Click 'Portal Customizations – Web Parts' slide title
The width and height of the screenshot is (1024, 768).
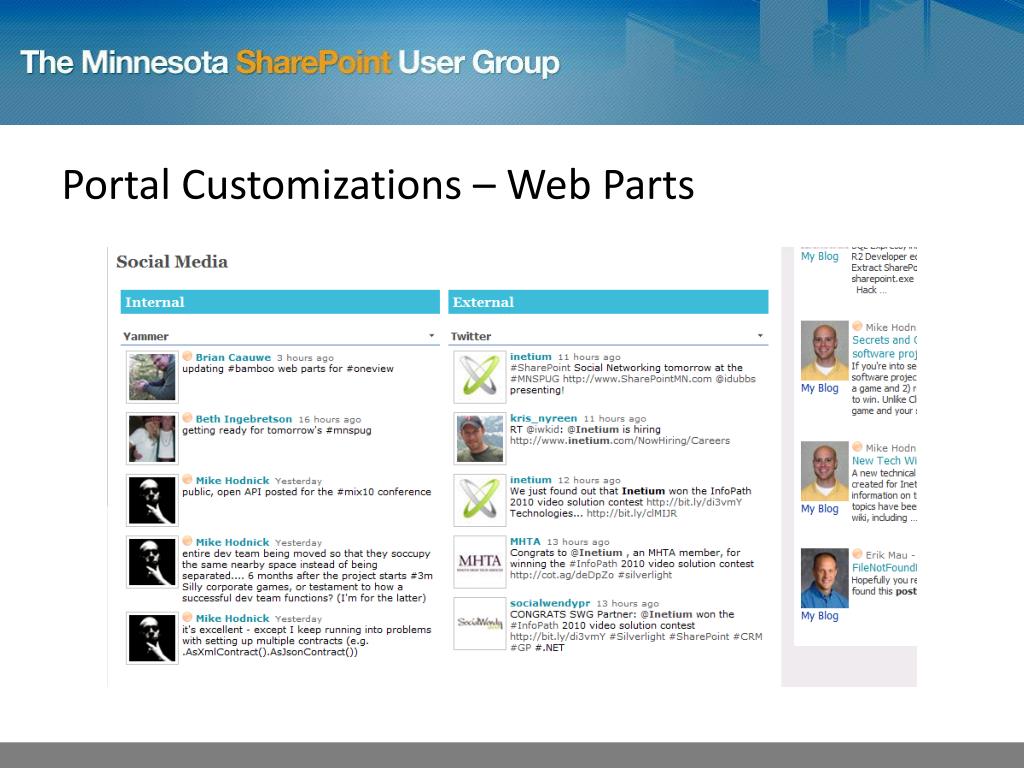click(378, 185)
